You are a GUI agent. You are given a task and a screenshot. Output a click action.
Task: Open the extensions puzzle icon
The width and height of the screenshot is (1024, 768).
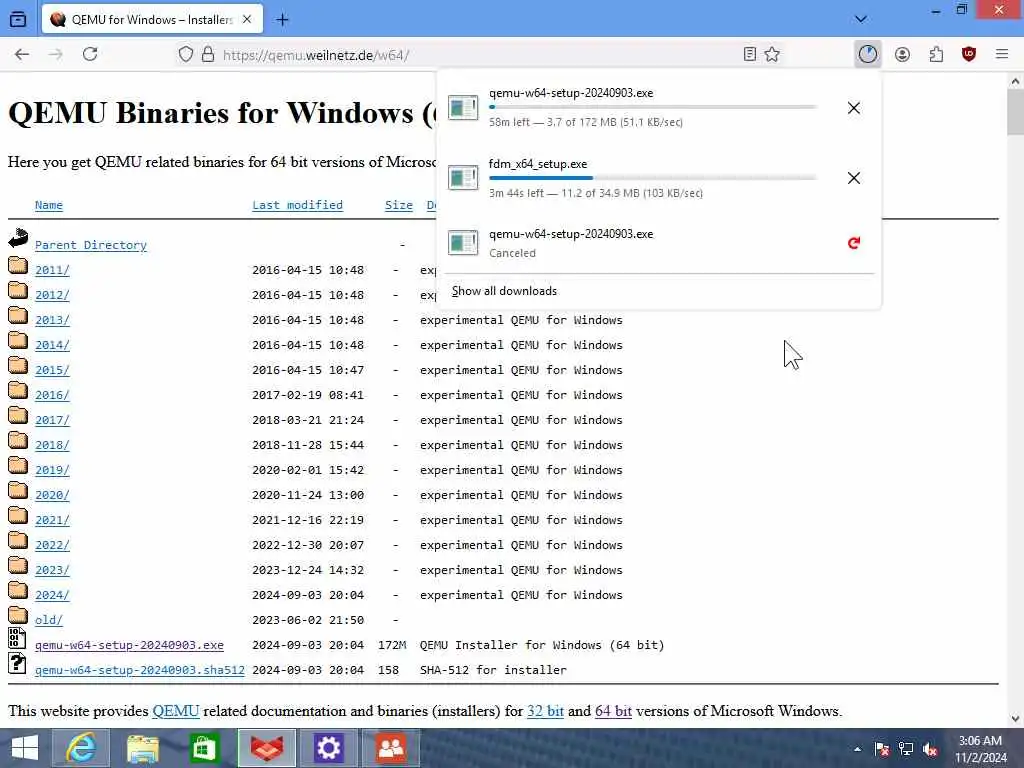[936, 54]
